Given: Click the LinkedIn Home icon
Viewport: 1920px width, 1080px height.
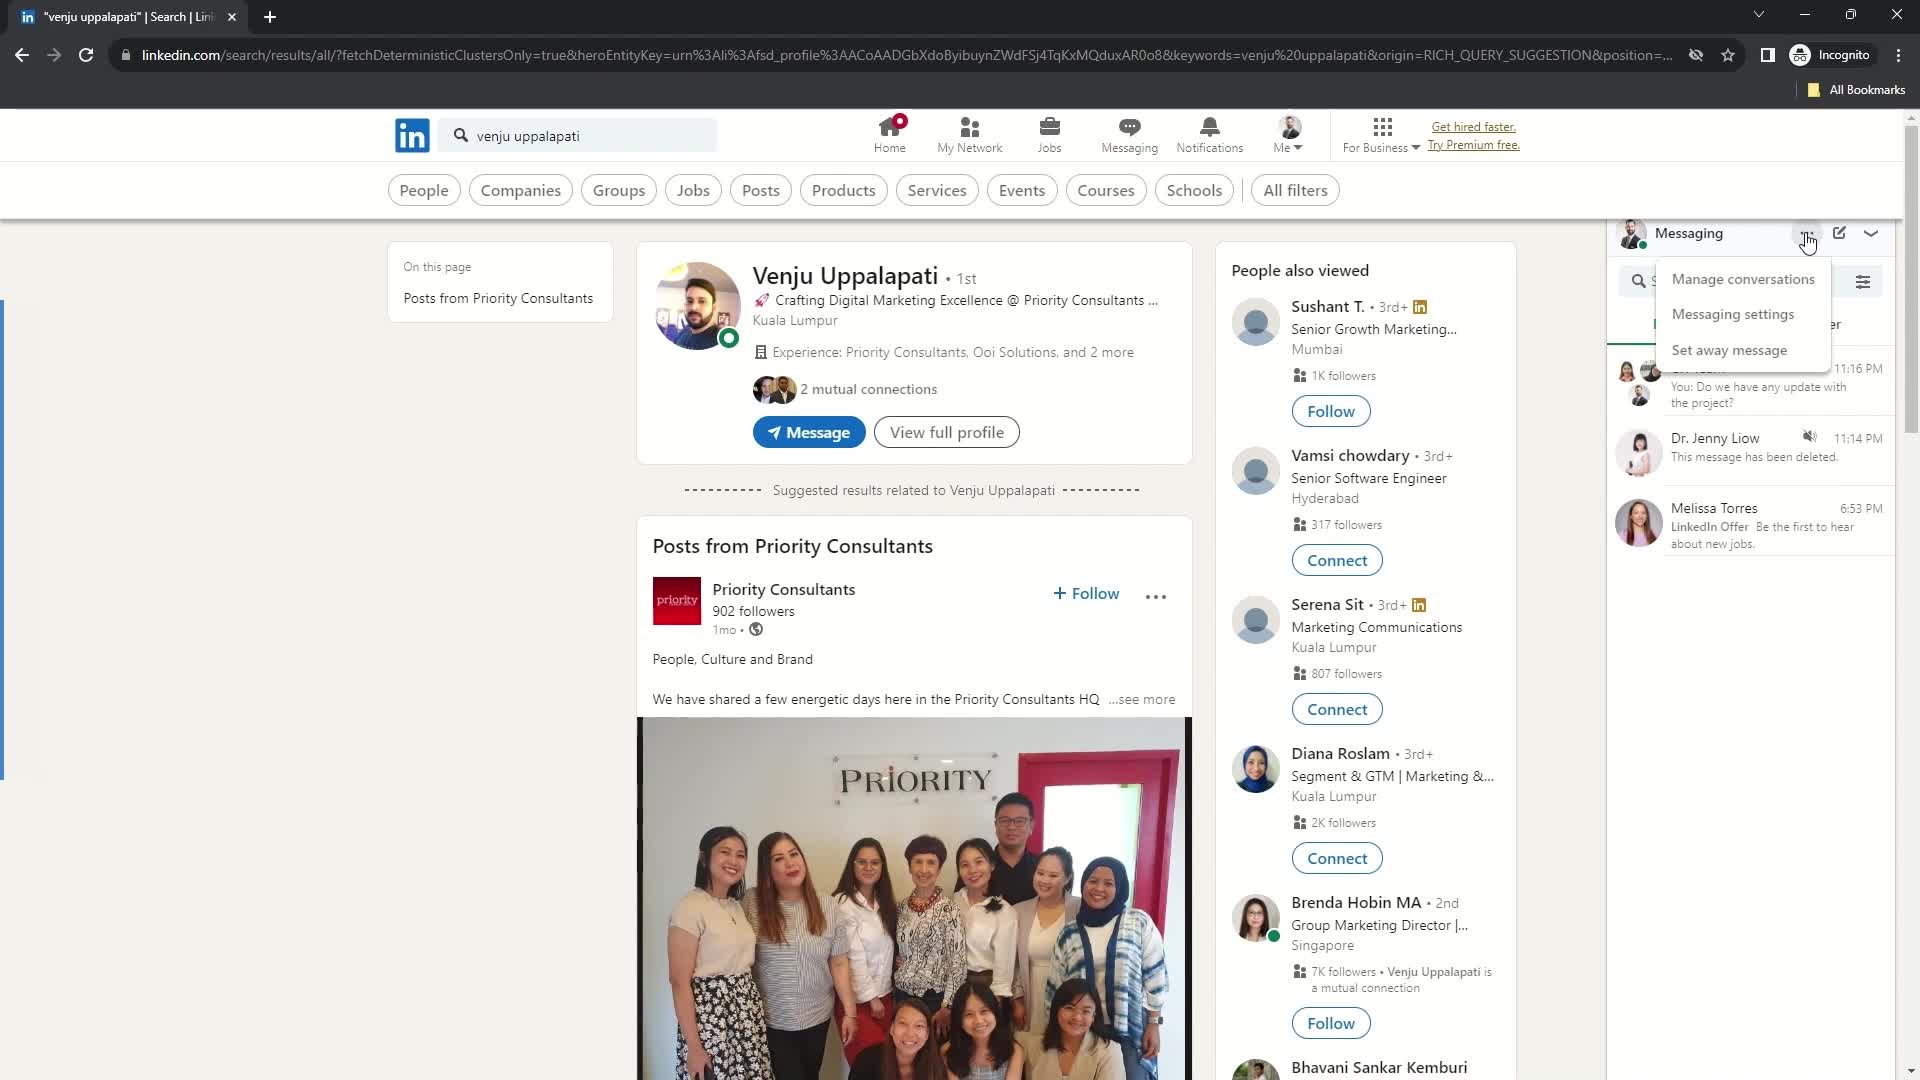Looking at the screenshot, I should coord(891,133).
